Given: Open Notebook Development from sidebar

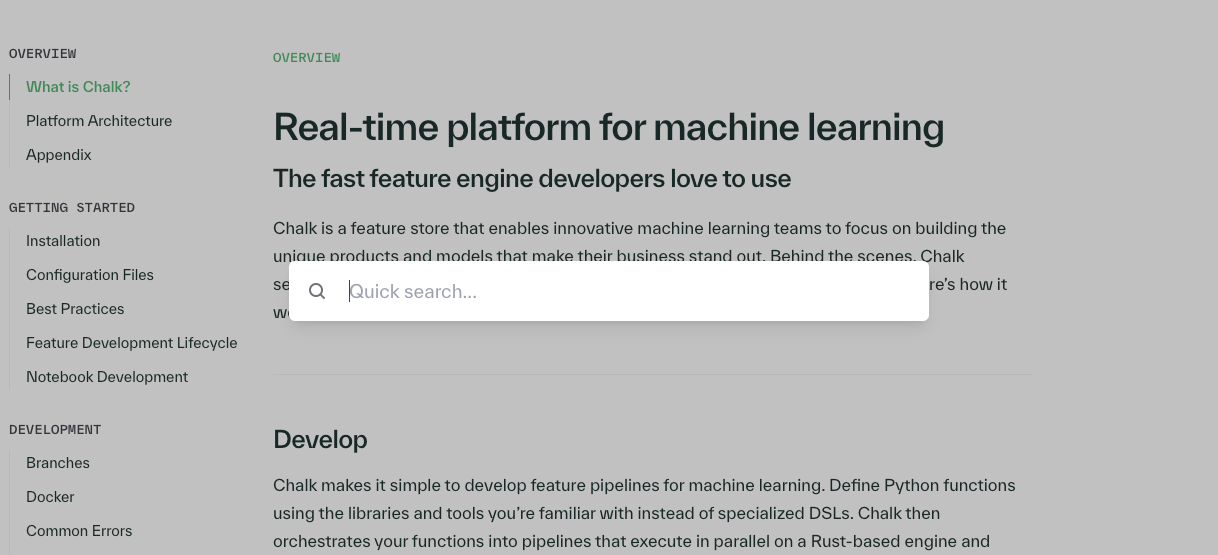Looking at the screenshot, I should click(x=107, y=377).
